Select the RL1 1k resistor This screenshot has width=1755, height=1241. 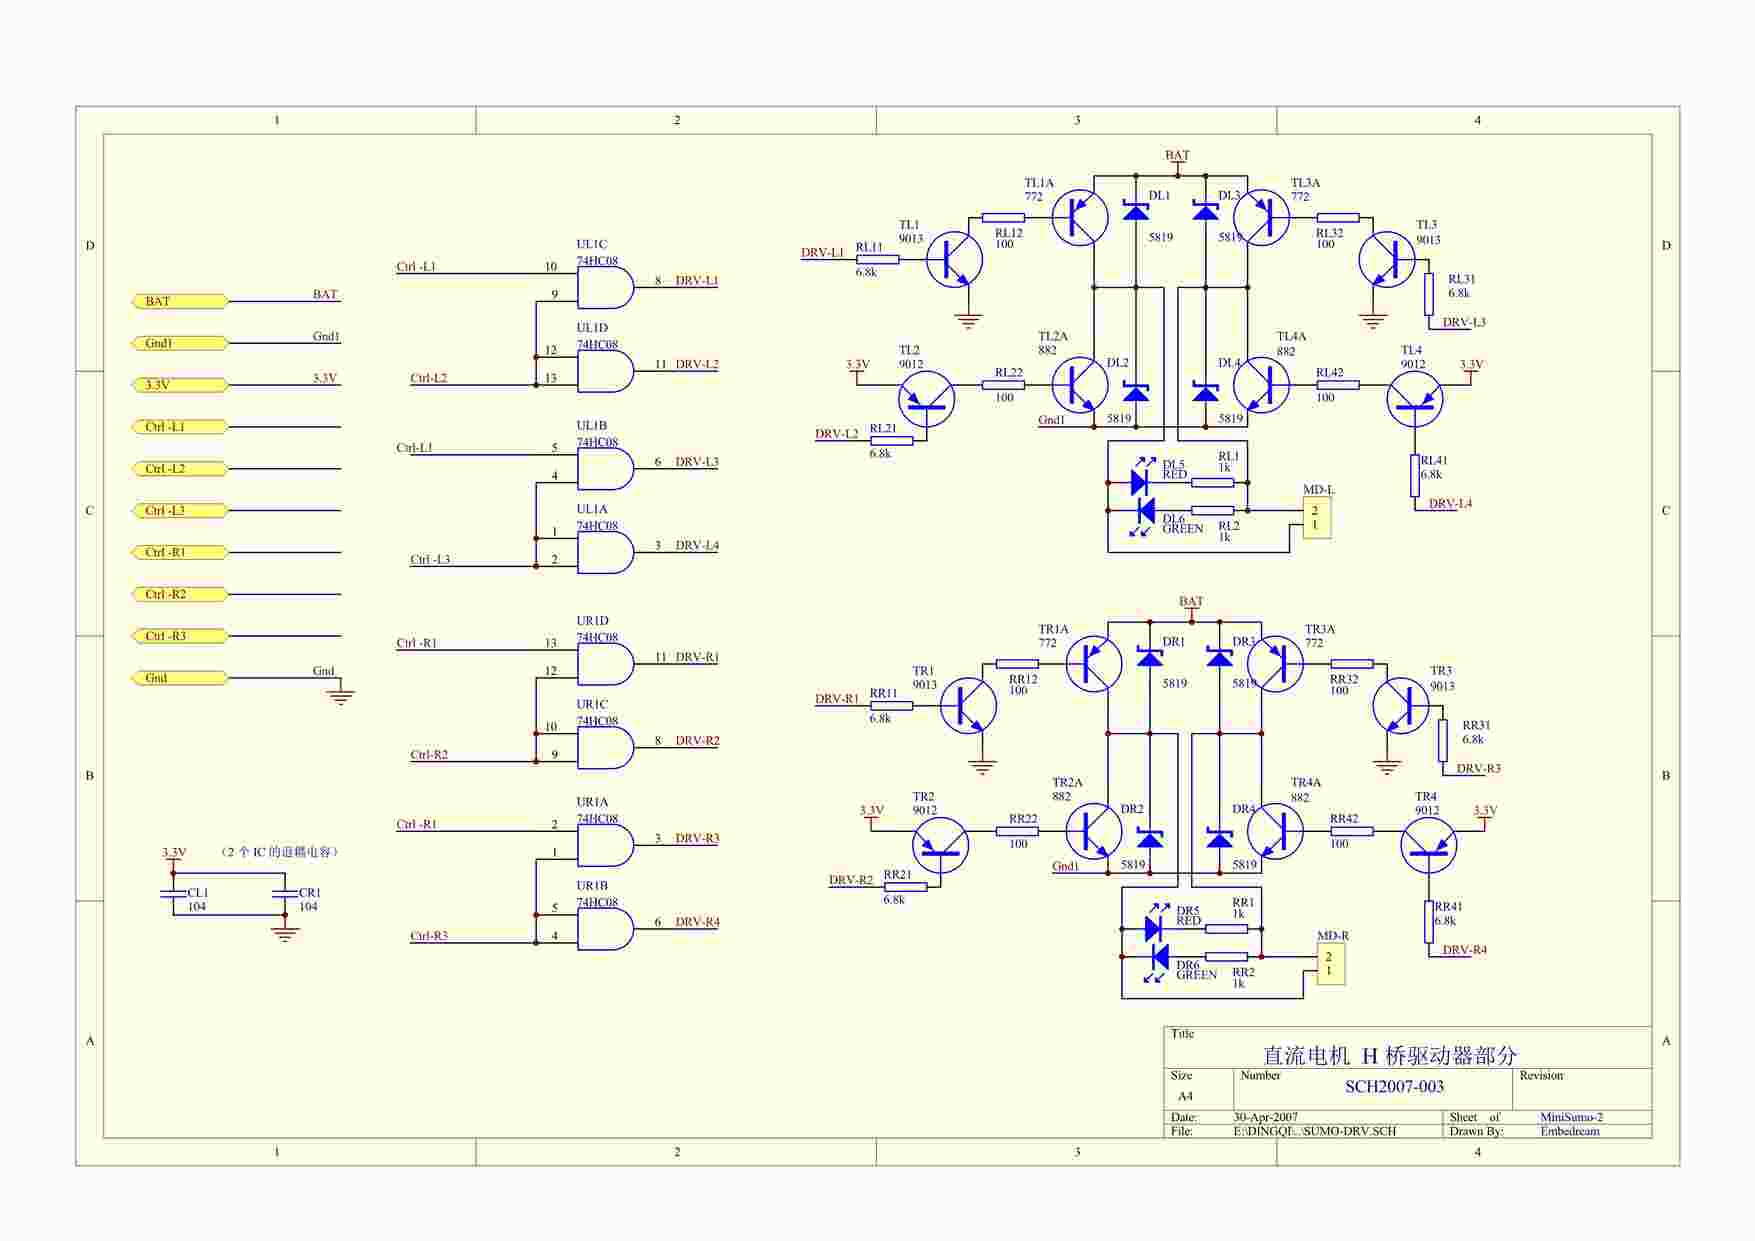[1212, 482]
